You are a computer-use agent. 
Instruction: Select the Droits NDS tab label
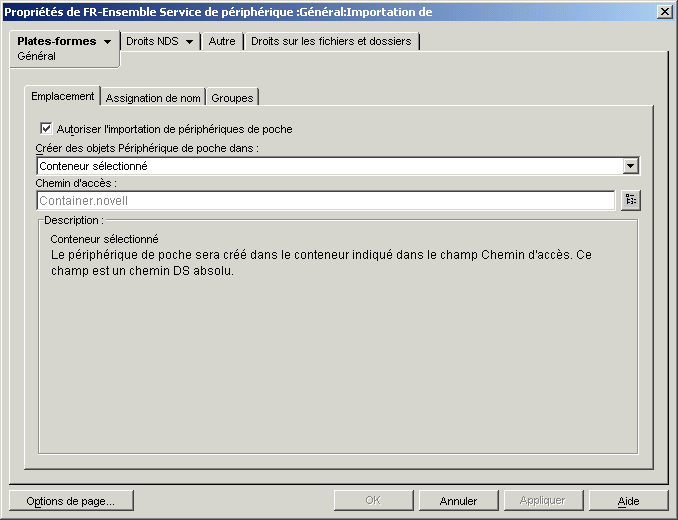[152, 41]
